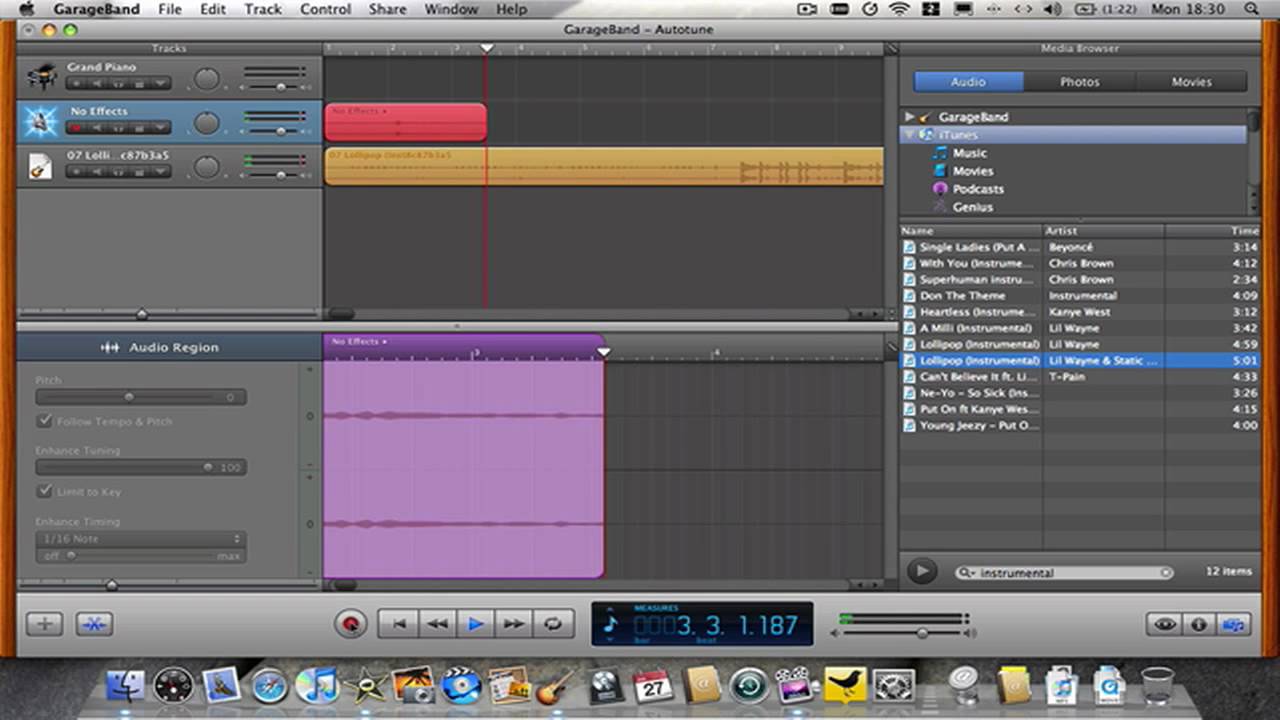This screenshot has width=1280, height=720.
Task: Mute the No Effects track
Action: [x=97, y=127]
